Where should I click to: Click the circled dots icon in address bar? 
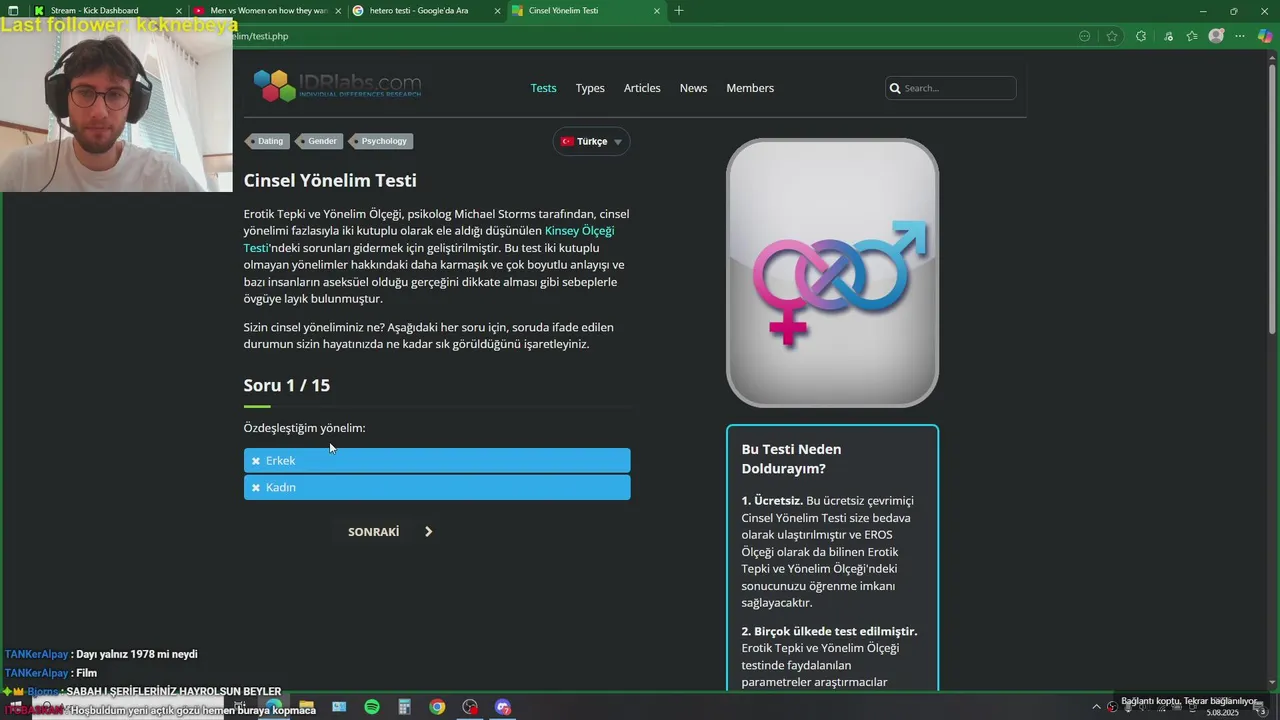tap(1085, 36)
